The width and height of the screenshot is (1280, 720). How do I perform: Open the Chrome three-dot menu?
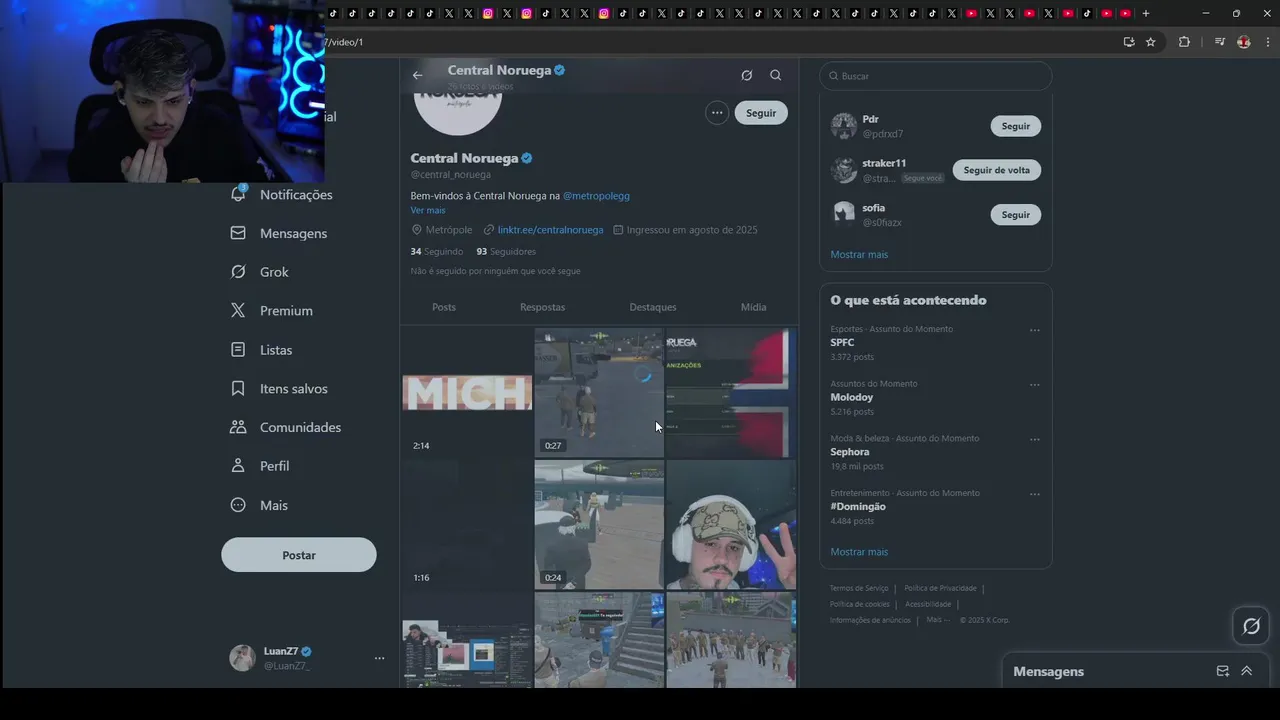pos(1267,42)
